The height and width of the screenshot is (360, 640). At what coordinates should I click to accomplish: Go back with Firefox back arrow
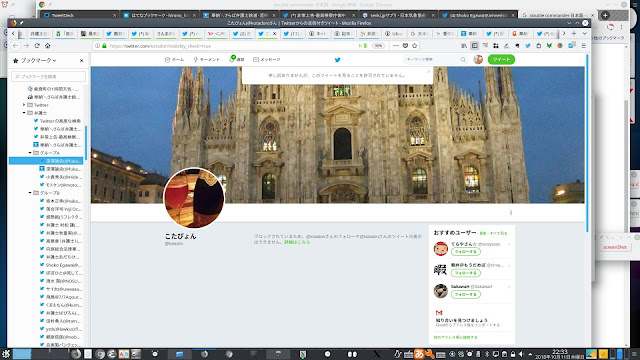[16, 46]
